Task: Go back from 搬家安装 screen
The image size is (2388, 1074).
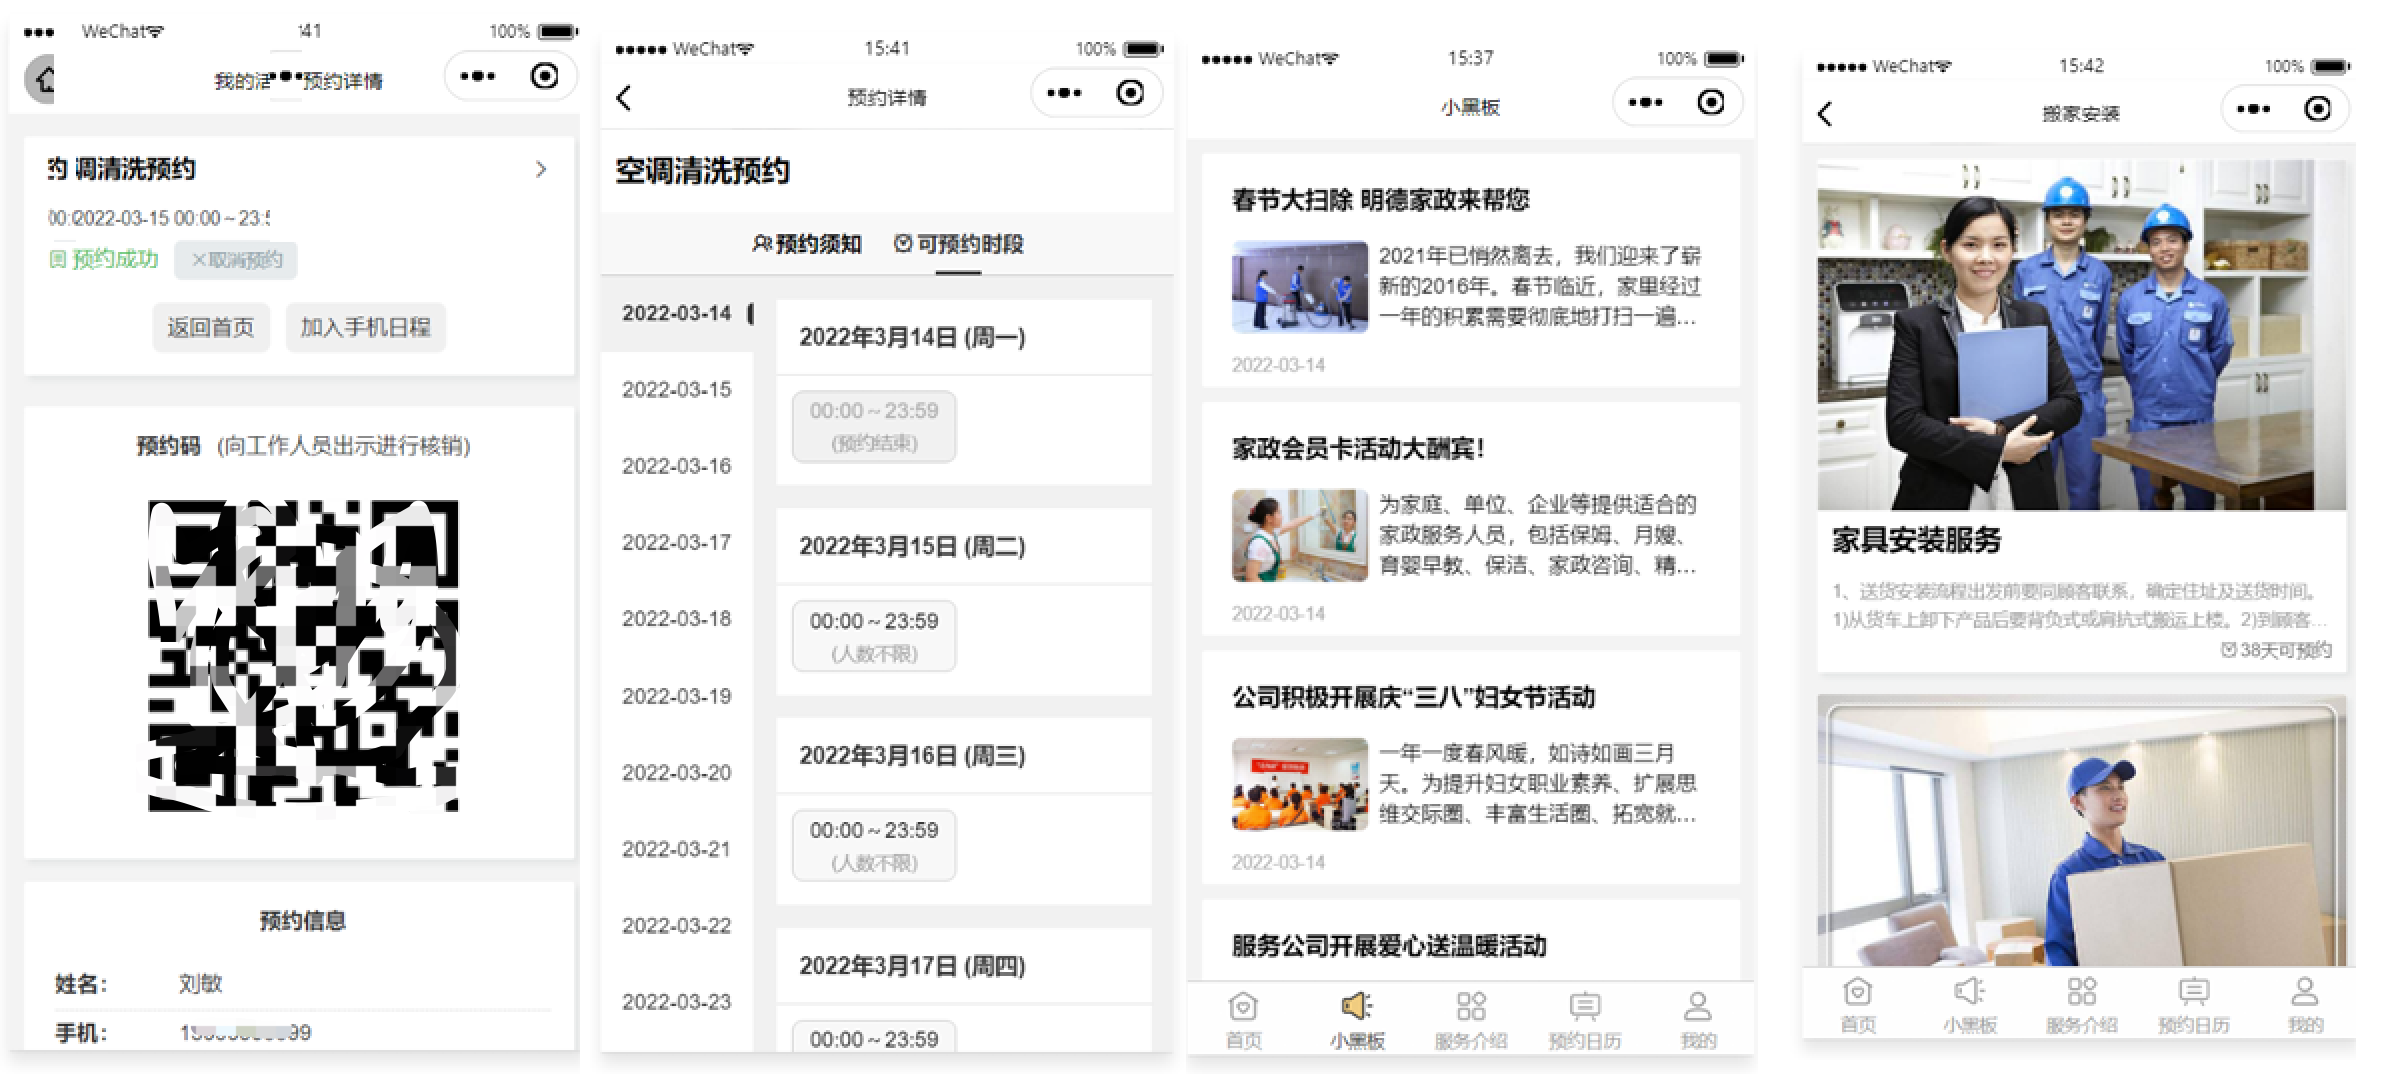Action: (1825, 114)
